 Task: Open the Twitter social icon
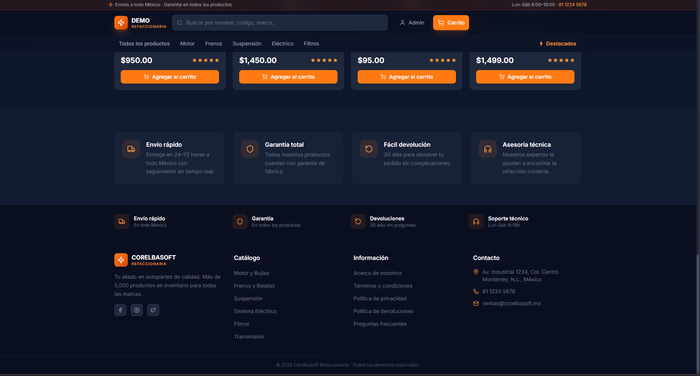[153, 310]
